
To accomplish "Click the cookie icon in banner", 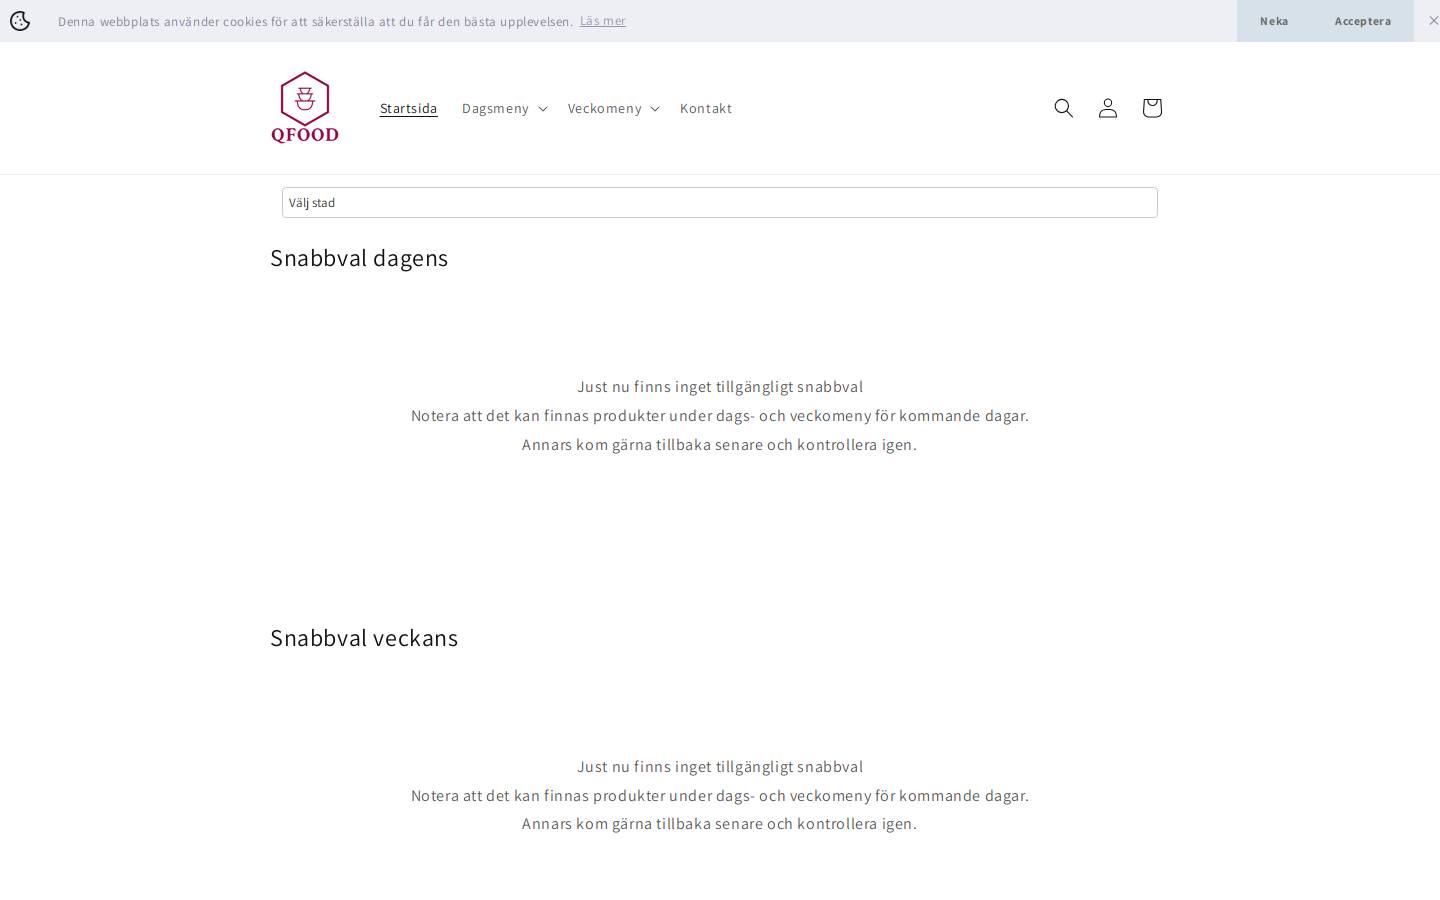I will 20,21.
